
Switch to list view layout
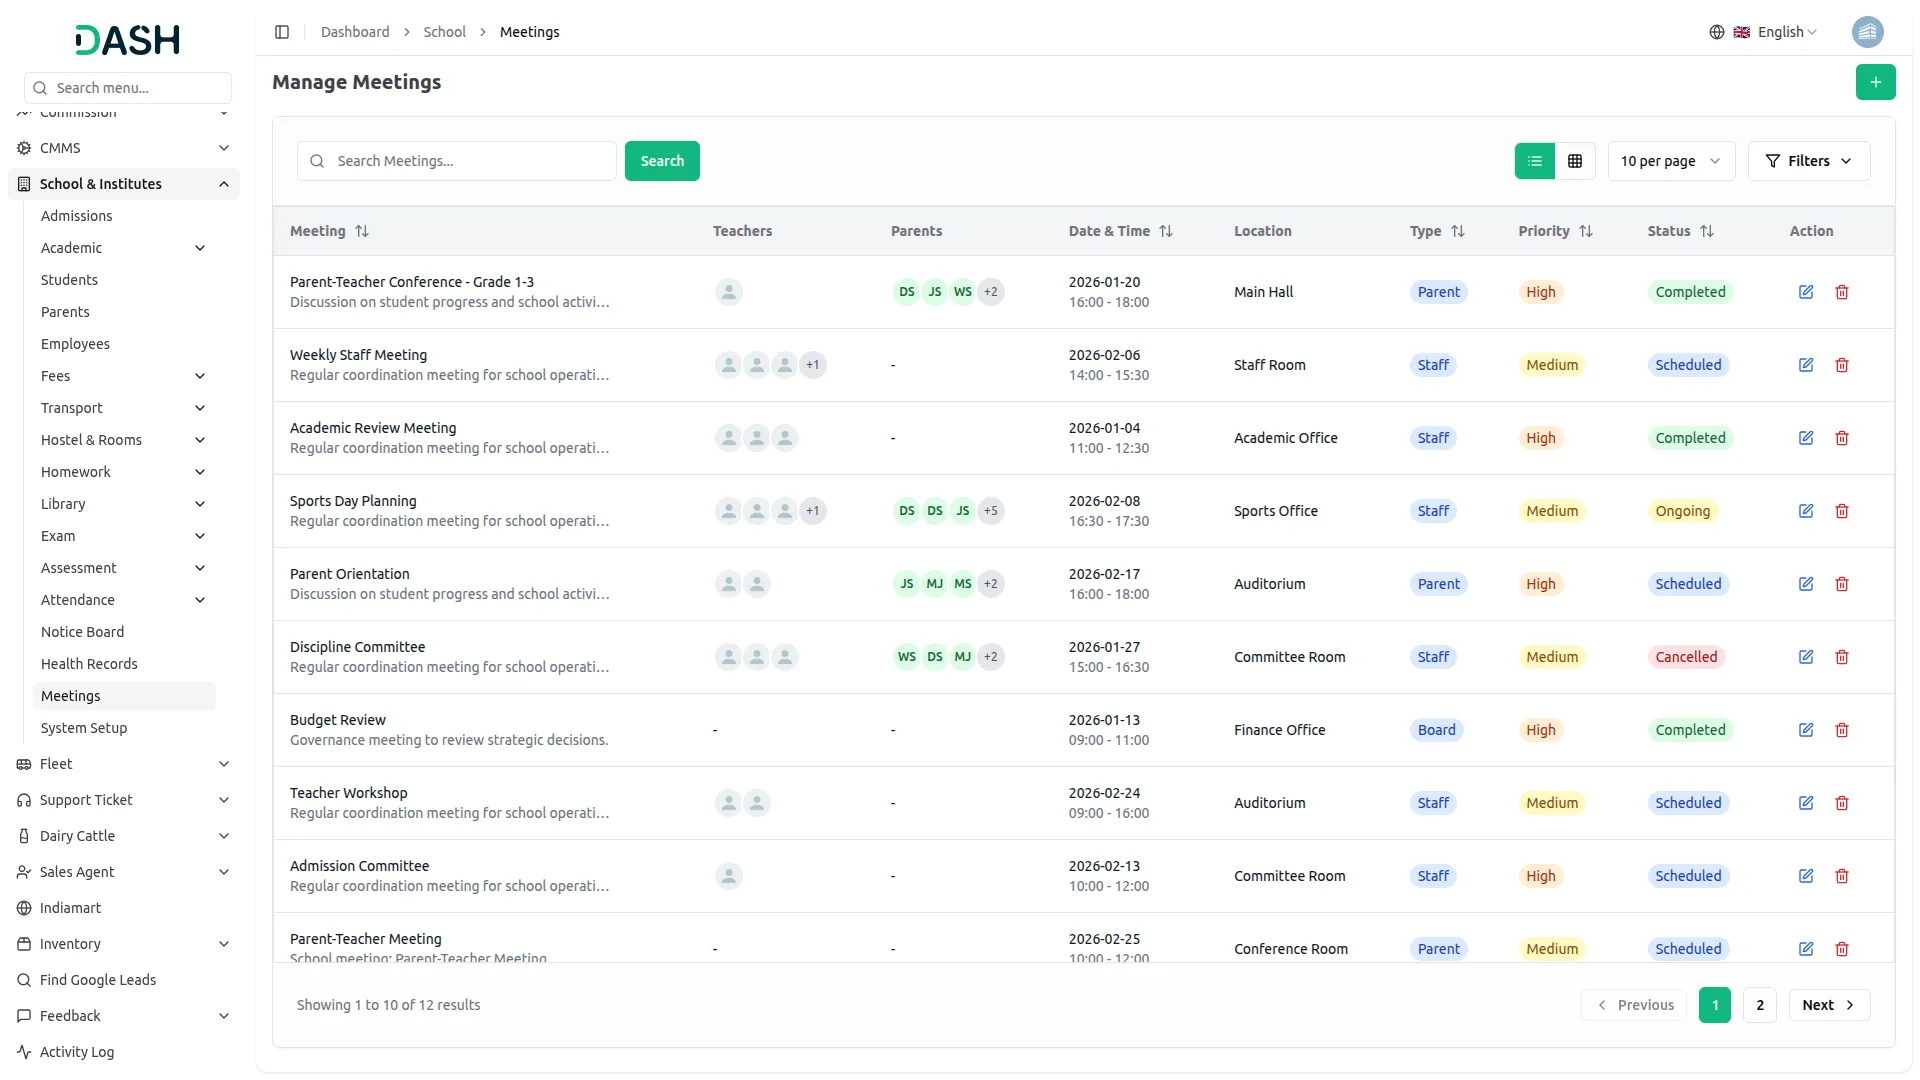pyautogui.click(x=1535, y=161)
